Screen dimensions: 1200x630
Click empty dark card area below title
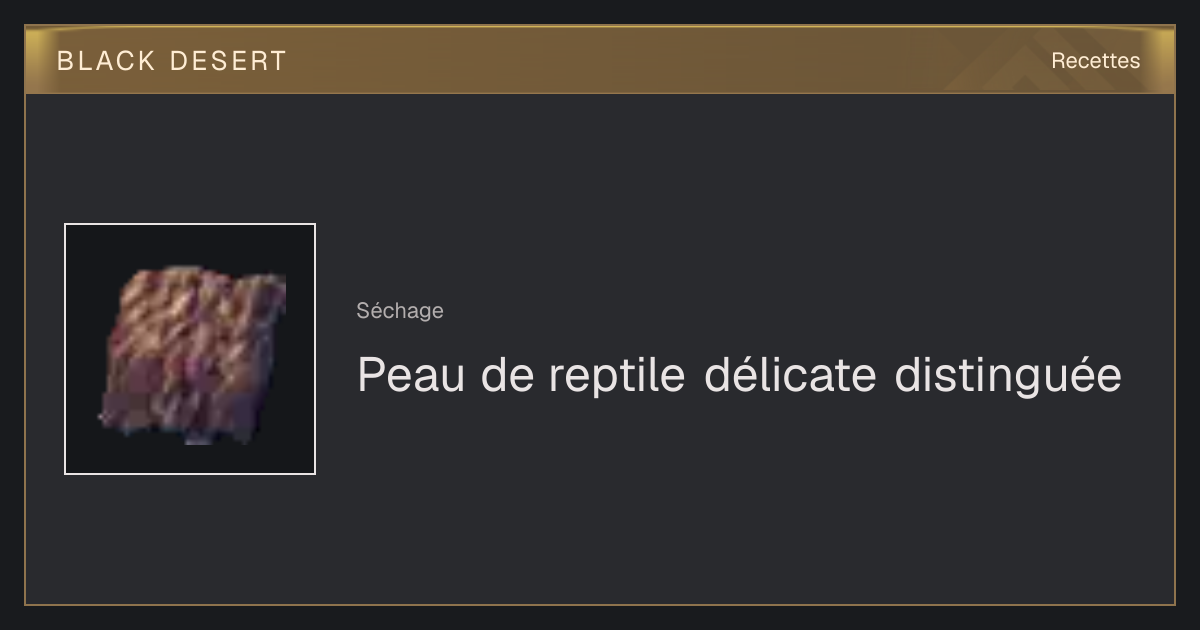(x=740, y=500)
